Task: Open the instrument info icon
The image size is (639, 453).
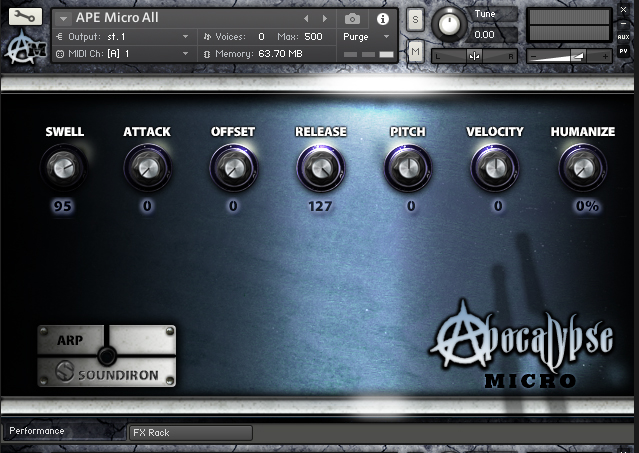Action: click(x=382, y=18)
